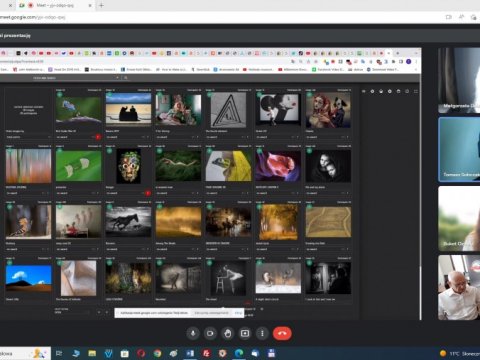The width and height of the screenshot is (480, 360).
Task: Open the boat silhouette at sunset thumbnail
Action: [x=128, y=109]
